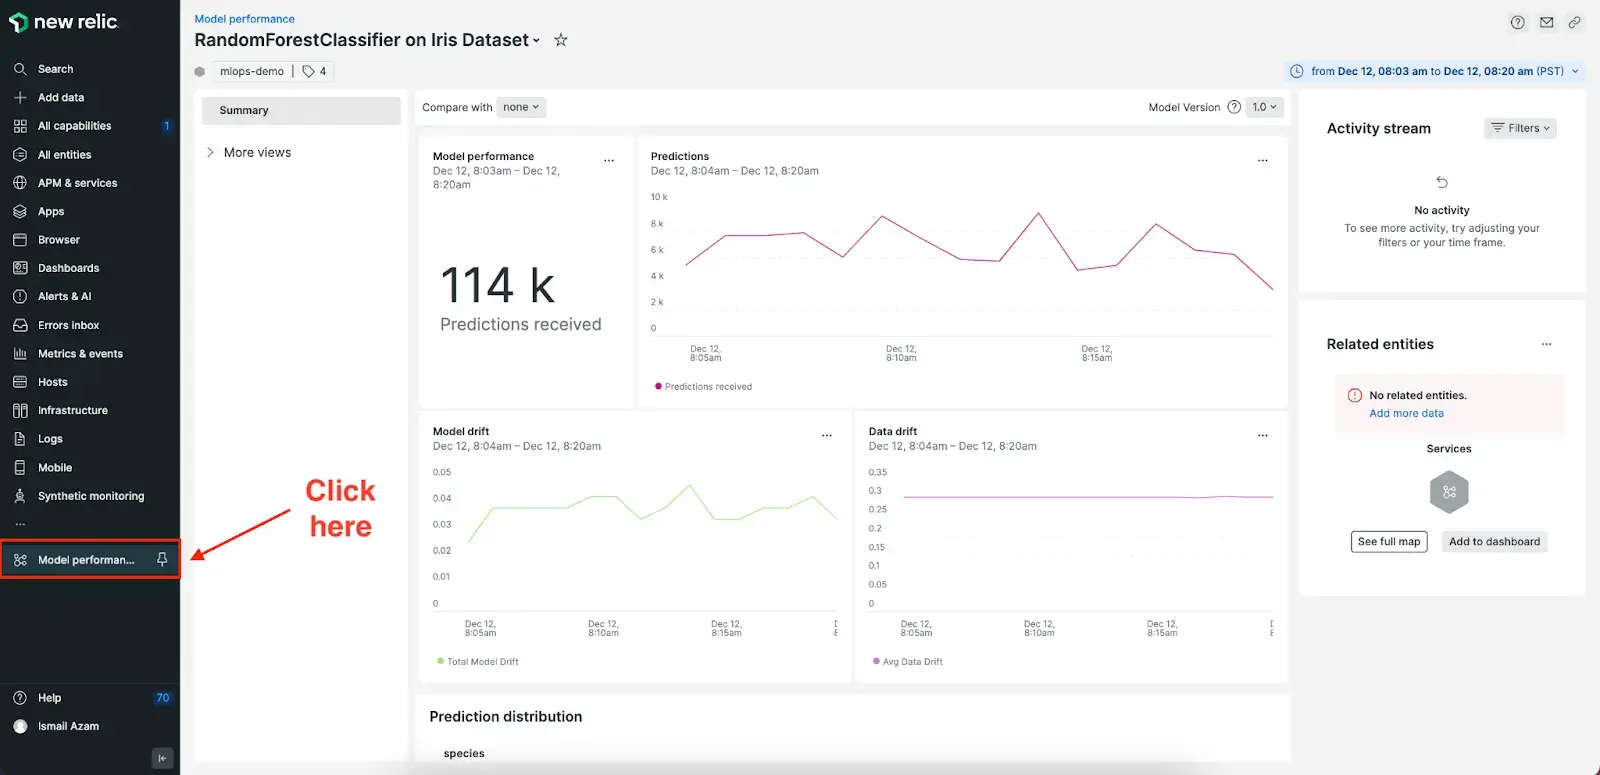Image resolution: width=1600 pixels, height=775 pixels.
Task: Click the All capabilities badge 1
Action: (x=166, y=126)
